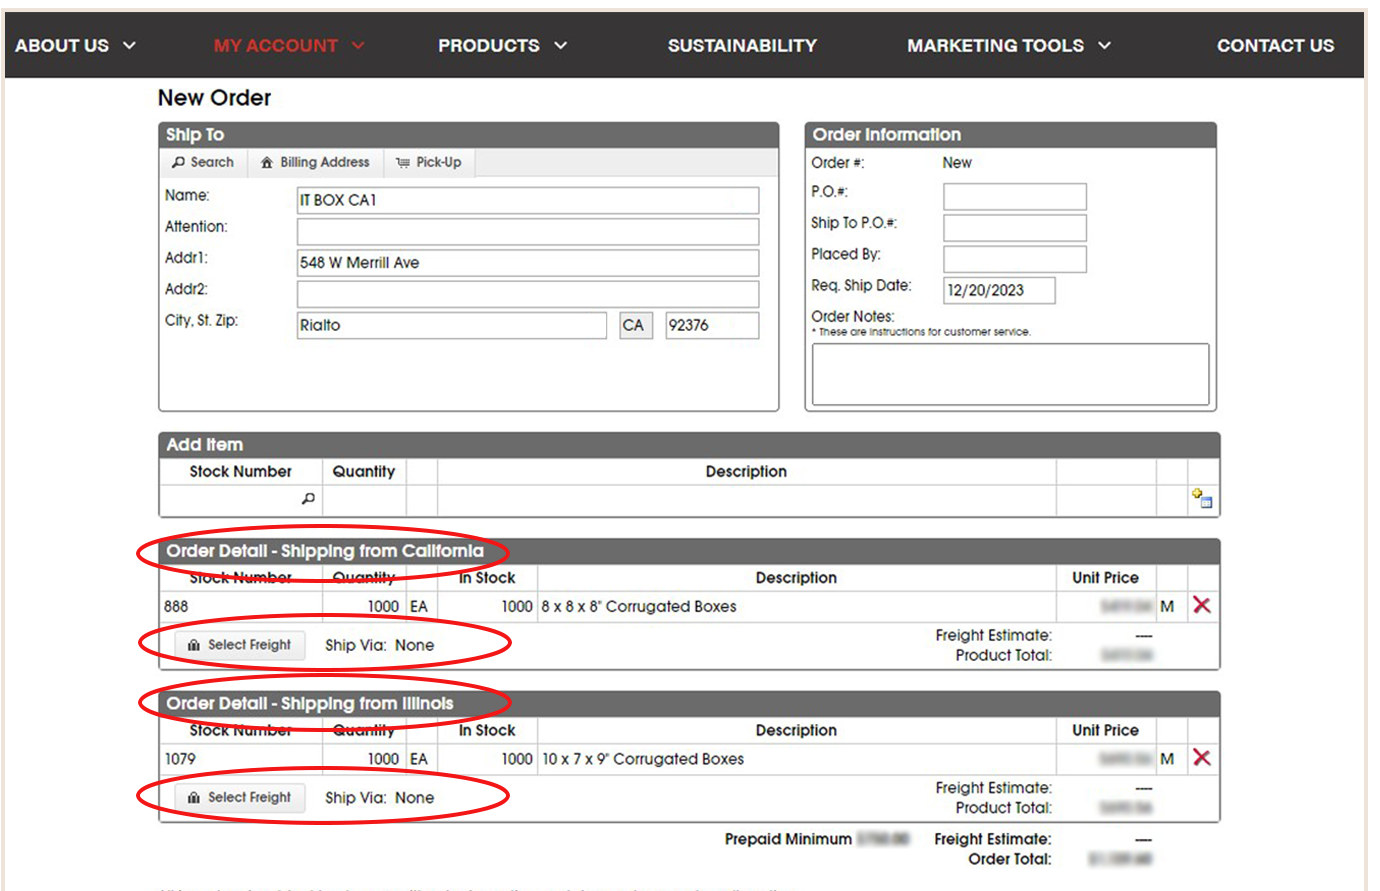
Task: Click the Name field containing IT BOX CA1
Action: tap(528, 200)
